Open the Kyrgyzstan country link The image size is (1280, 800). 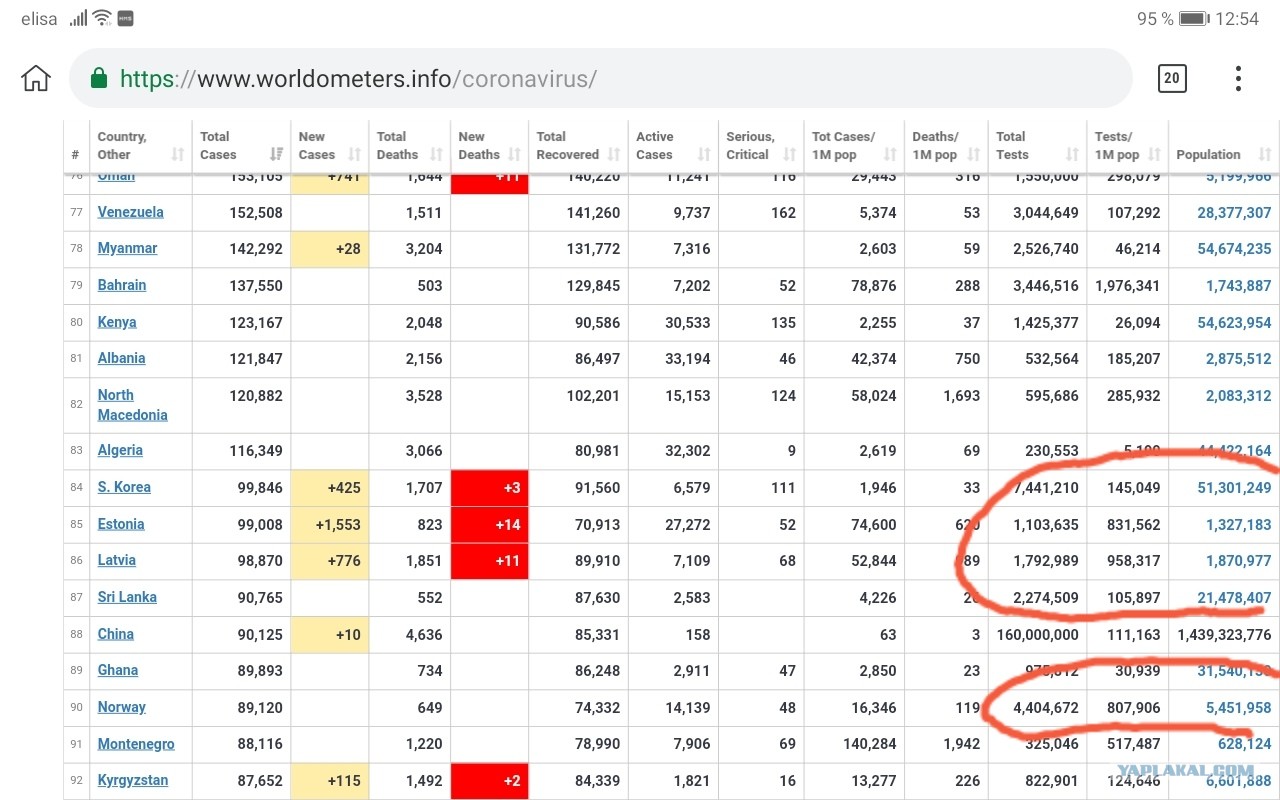[x=133, y=780]
